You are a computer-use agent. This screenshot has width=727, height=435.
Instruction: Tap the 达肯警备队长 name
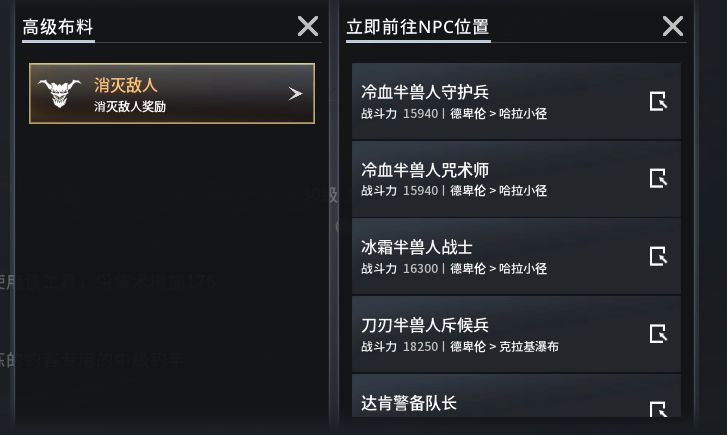[409, 403]
